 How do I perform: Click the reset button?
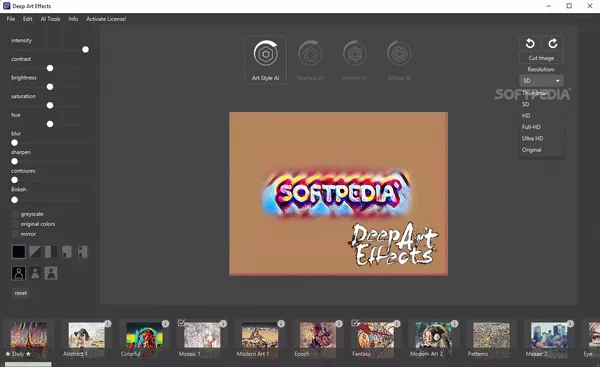point(21,293)
